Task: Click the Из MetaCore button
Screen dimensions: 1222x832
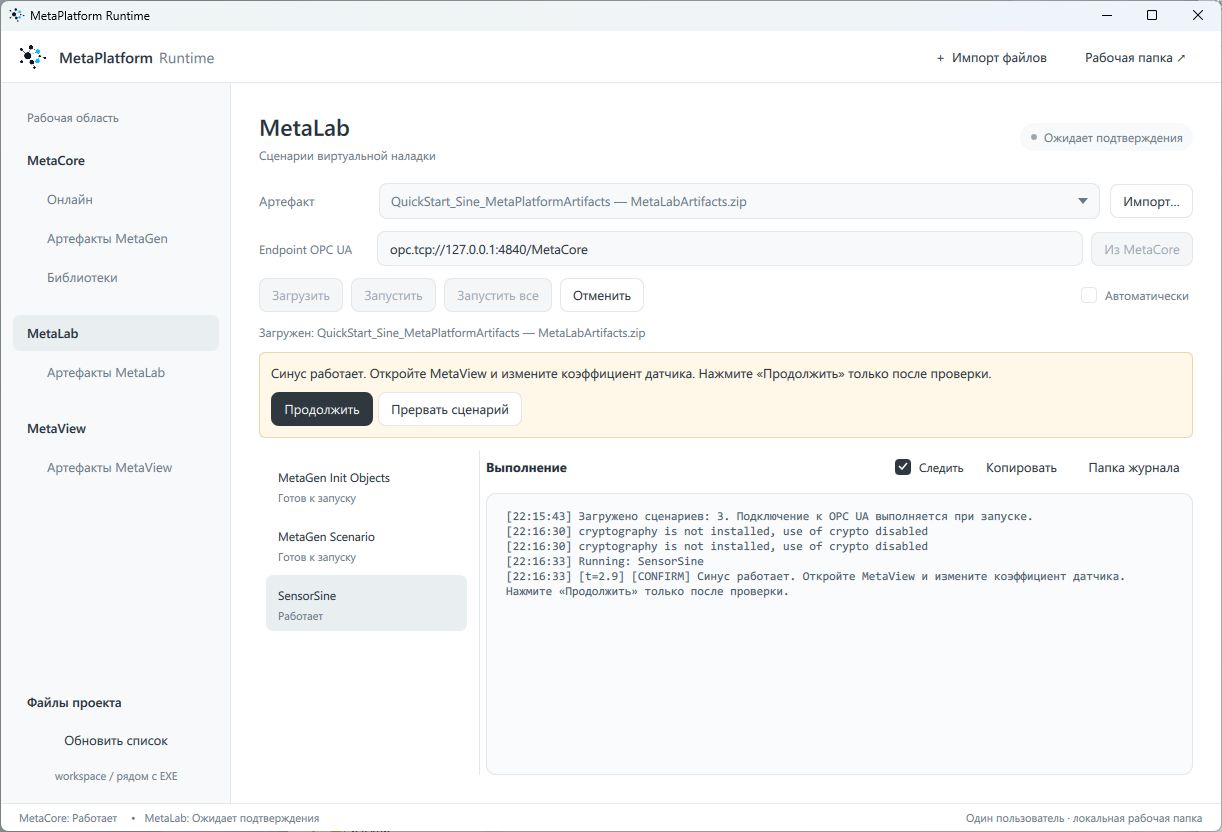Action: [x=1142, y=249]
